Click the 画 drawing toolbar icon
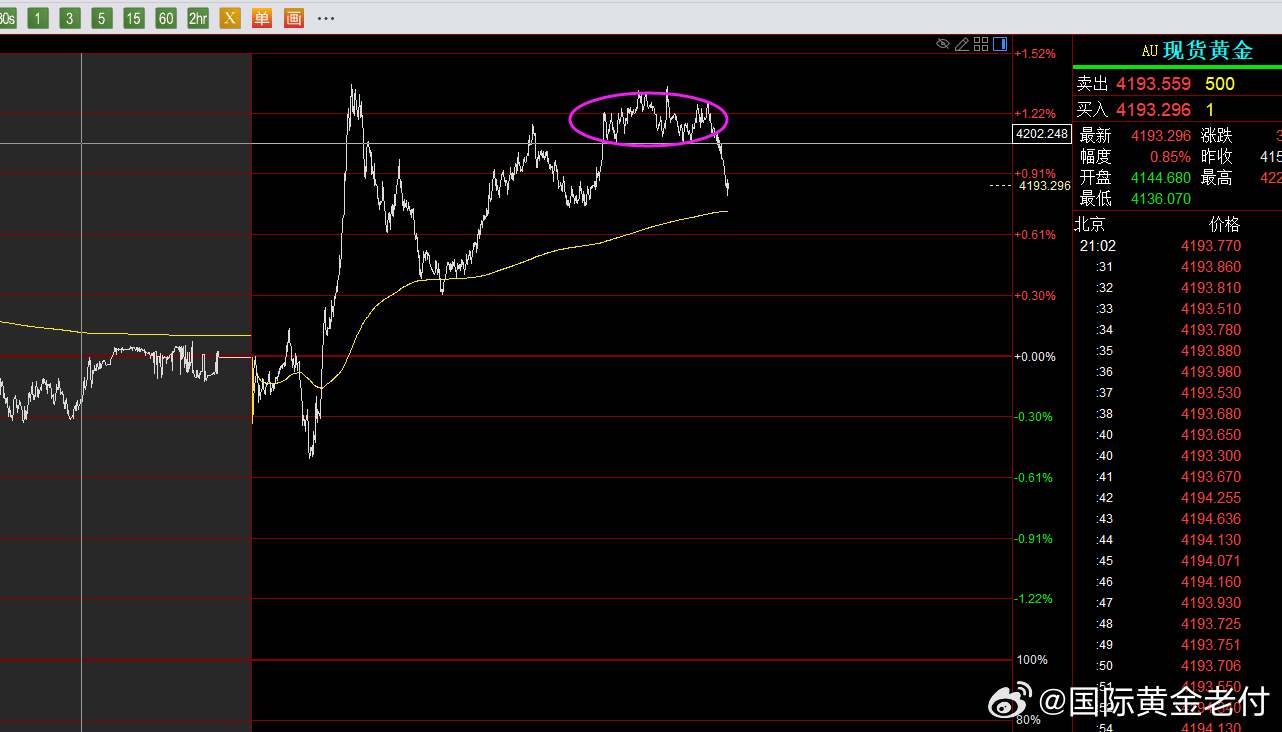Viewport: 1282px width, 732px height. point(294,18)
